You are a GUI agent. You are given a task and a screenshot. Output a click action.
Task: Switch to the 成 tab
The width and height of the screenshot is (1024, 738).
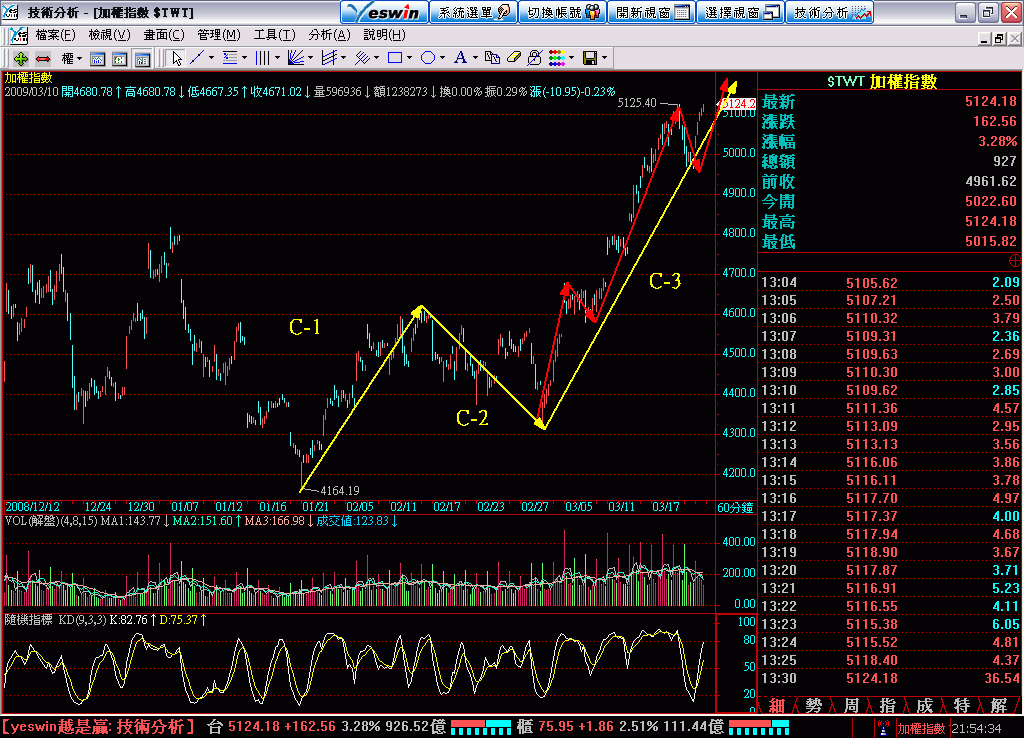click(x=925, y=705)
